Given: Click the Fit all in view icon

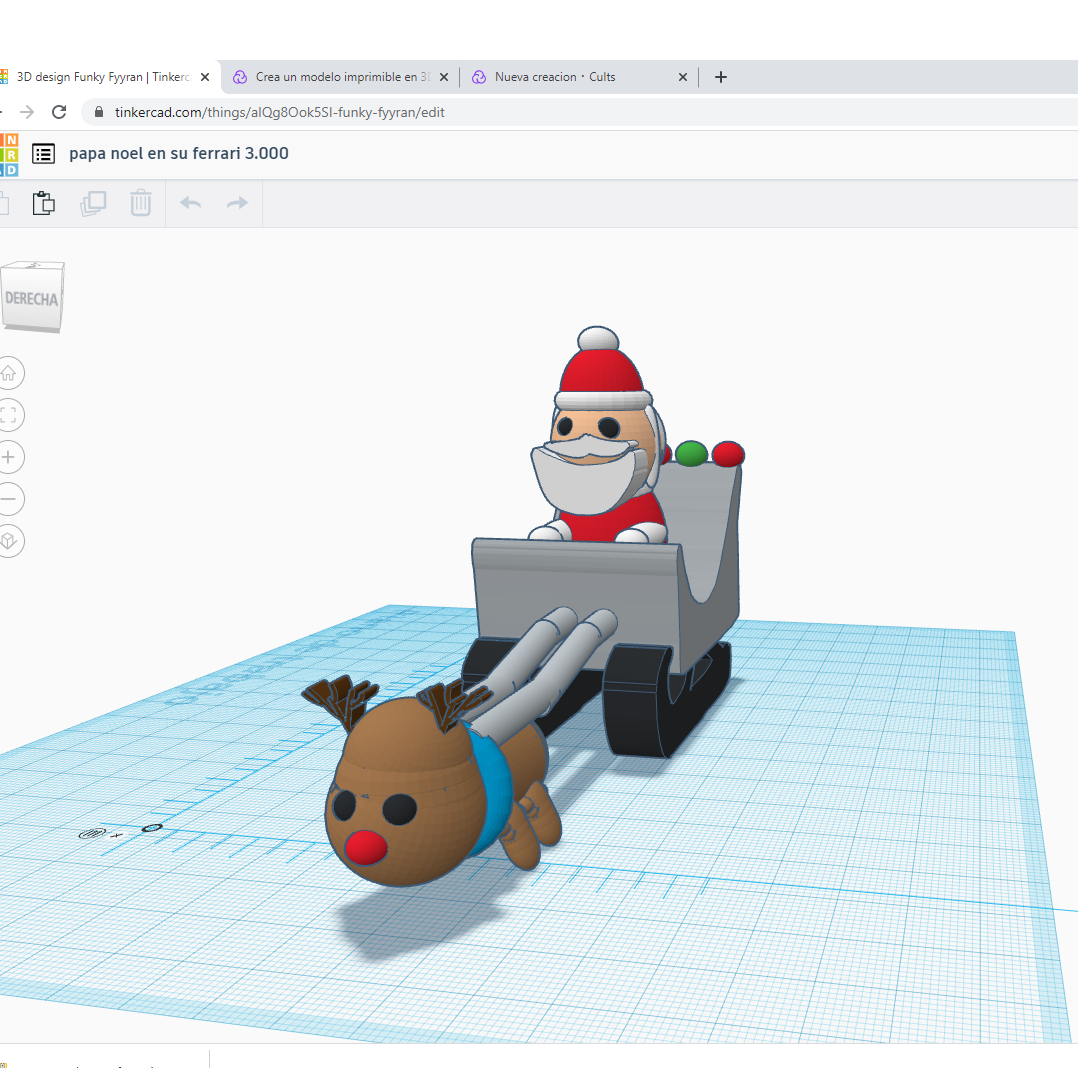Looking at the screenshot, I should point(9,415).
